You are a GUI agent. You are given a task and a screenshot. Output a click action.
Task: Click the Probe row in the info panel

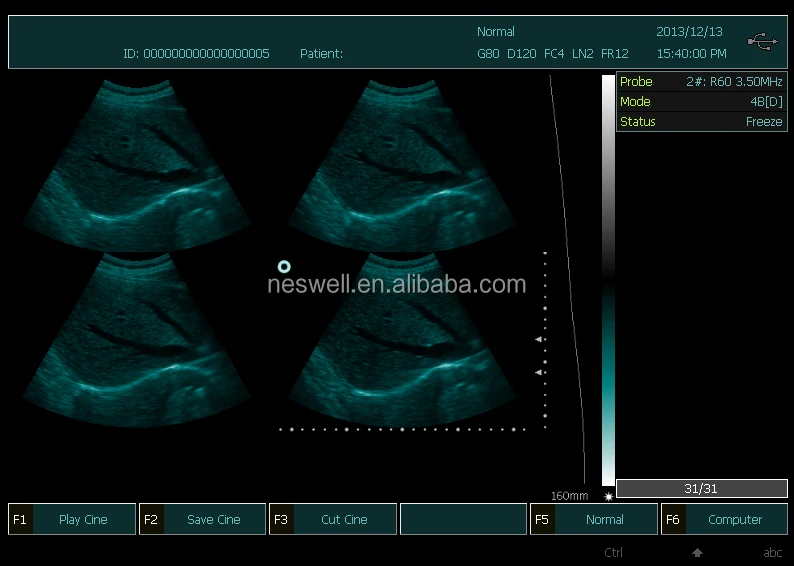coord(702,82)
